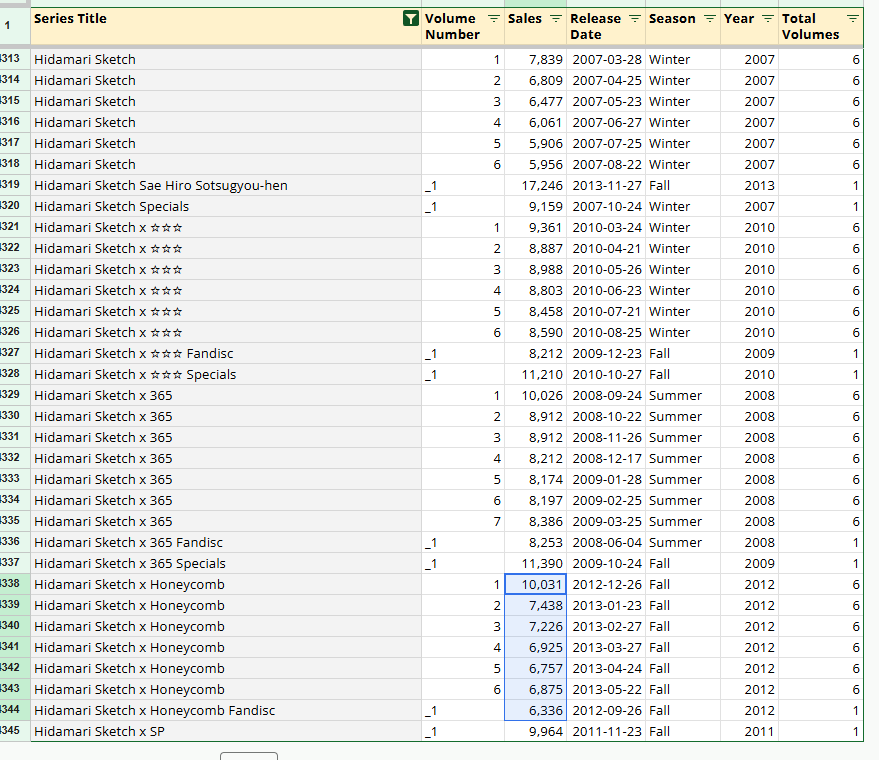Viewport: 879px width, 760px height.
Task: Select Sales value 5,906
Action: coord(535,143)
